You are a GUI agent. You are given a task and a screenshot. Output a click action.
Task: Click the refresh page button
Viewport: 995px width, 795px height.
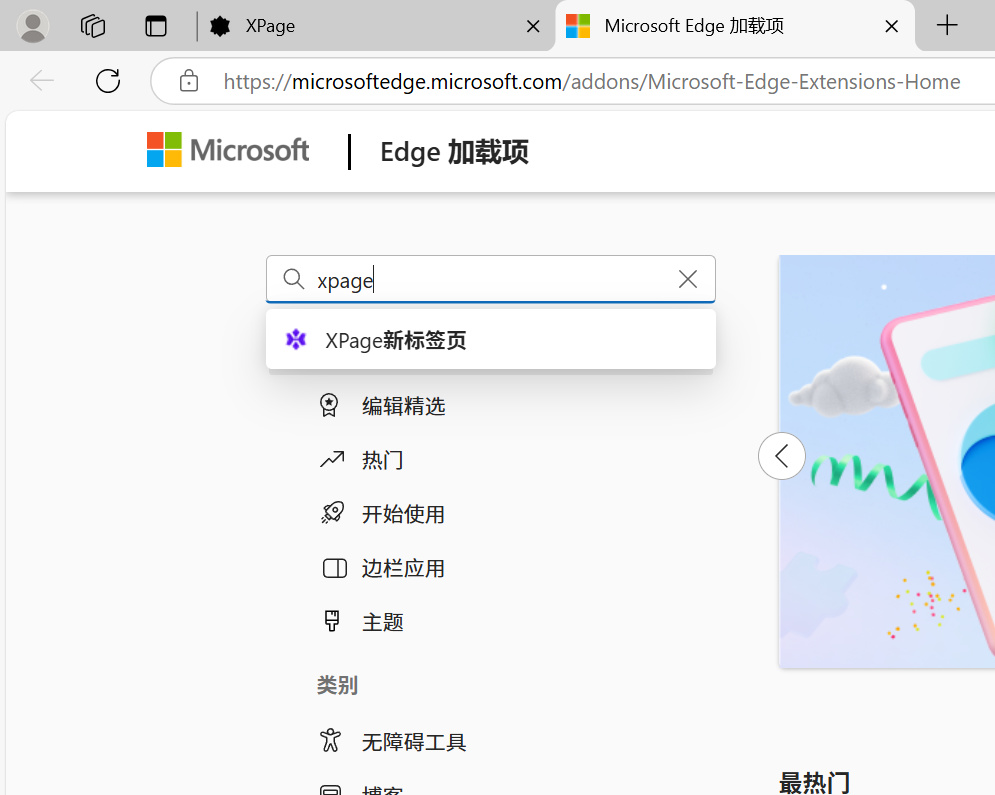108,81
